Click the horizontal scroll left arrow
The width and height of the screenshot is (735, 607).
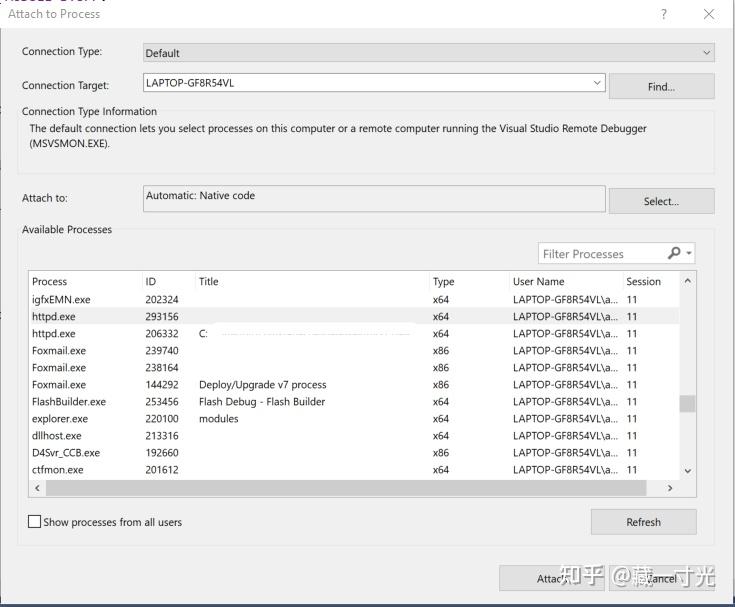point(38,488)
